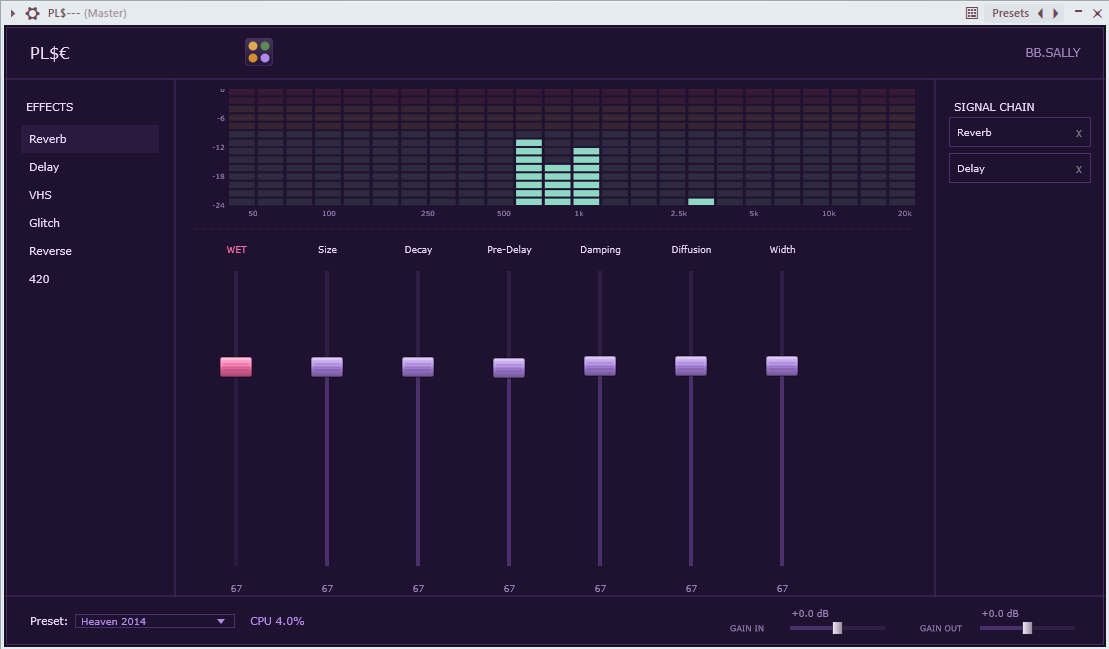Remove Delay from the signal chain

[1079, 169]
